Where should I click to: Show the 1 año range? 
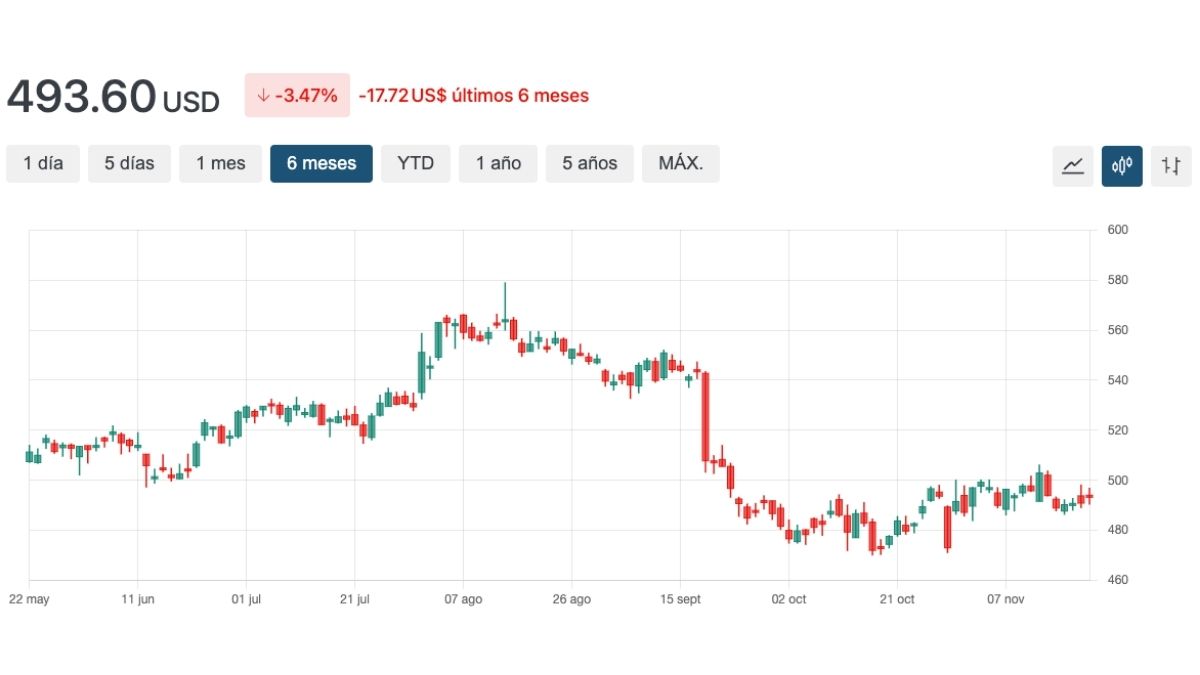[498, 164]
